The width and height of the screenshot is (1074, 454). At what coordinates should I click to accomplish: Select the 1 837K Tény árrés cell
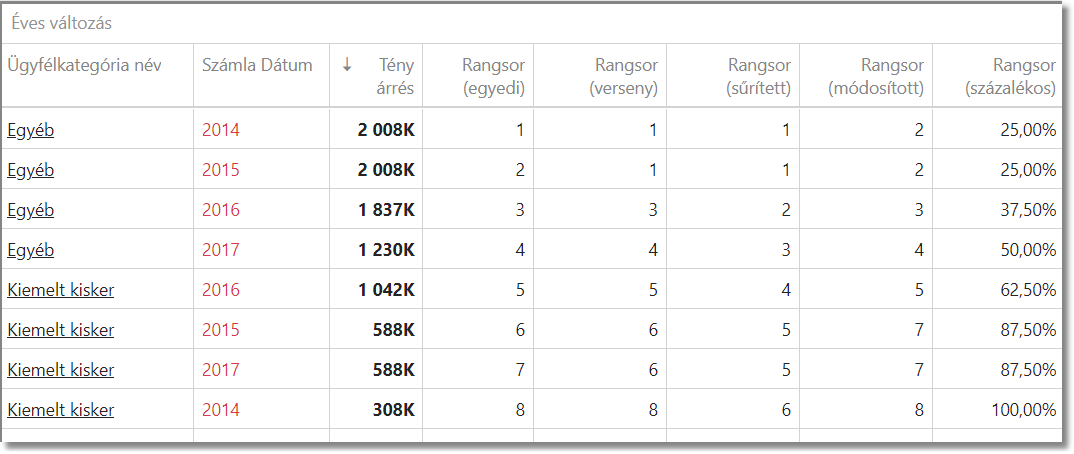[385, 210]
